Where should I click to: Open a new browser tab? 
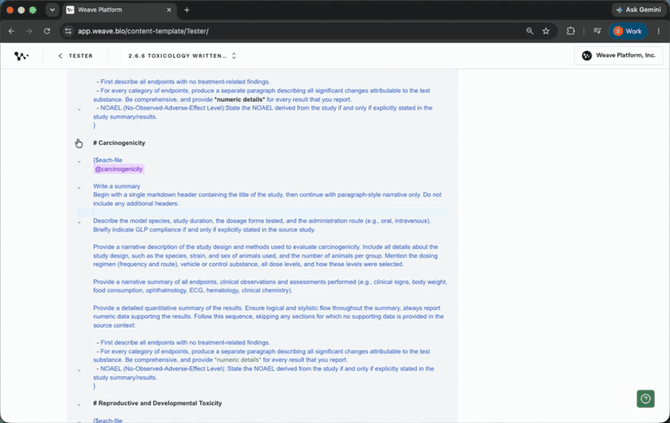pos(187,10)
